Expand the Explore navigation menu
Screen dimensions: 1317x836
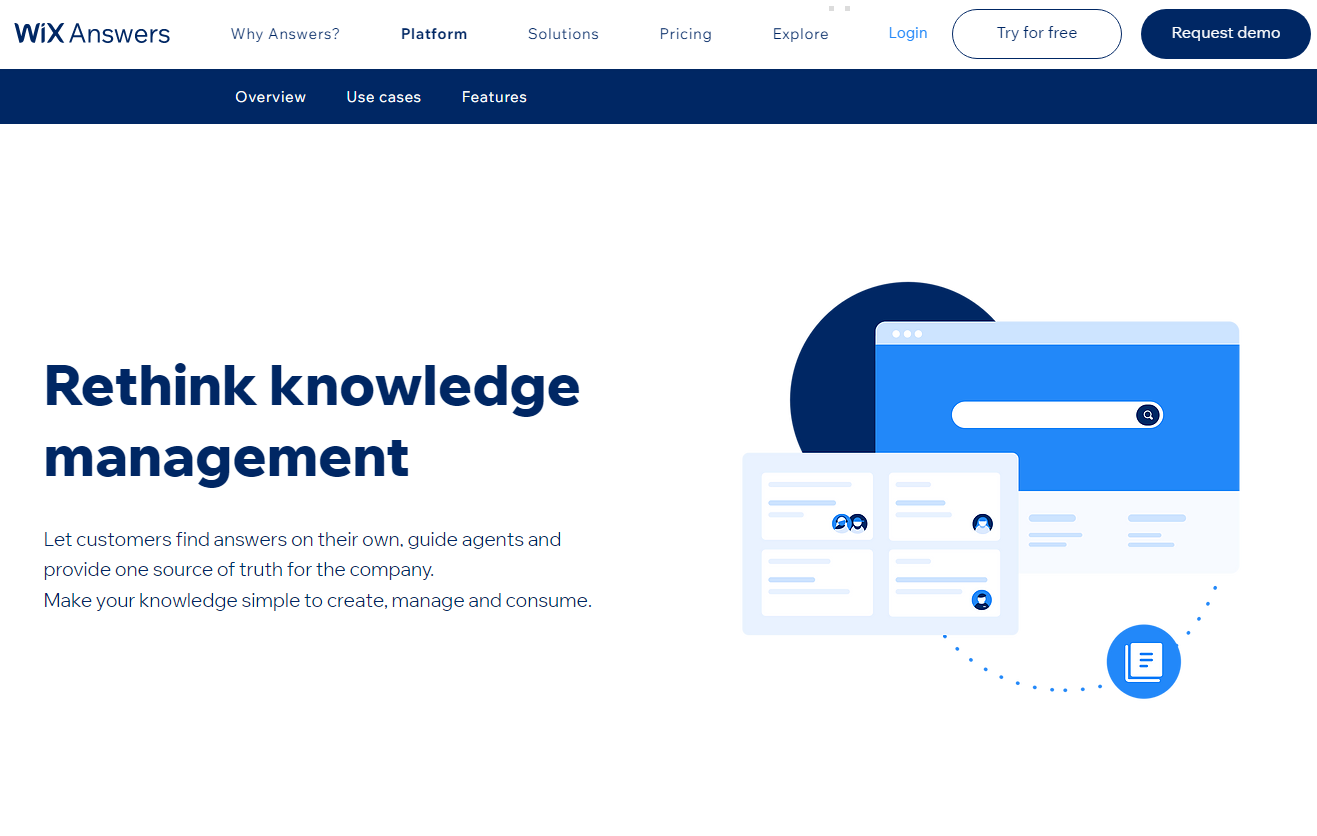tap(800, 34)
